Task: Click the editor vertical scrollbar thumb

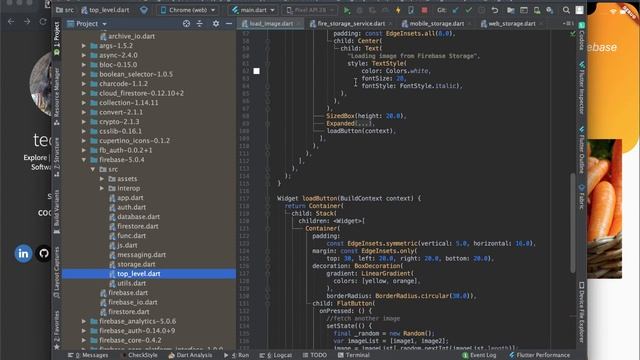Action: coord(573,222)
